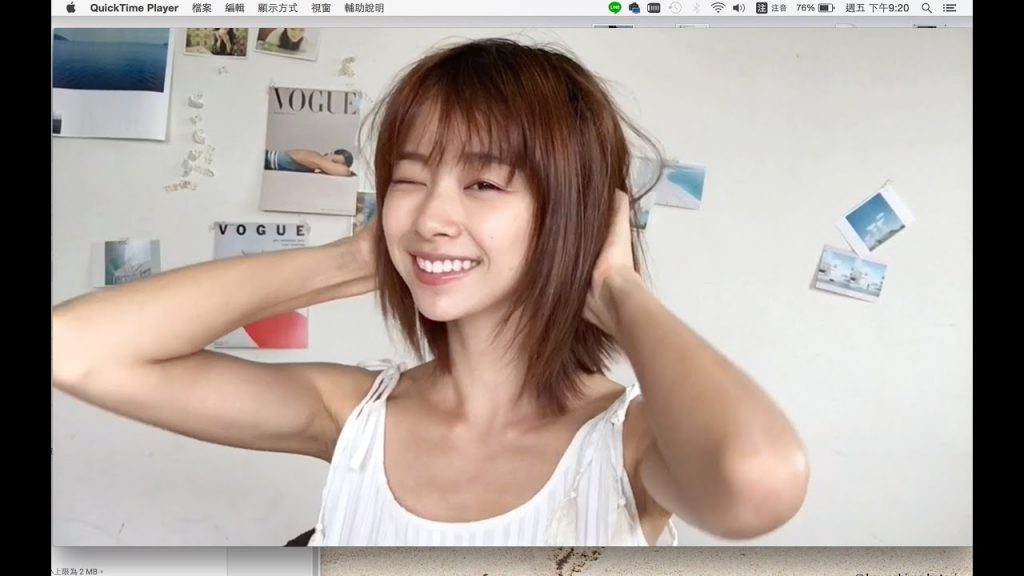Click the date and time 週五 下午9:20

pos(877,8)
